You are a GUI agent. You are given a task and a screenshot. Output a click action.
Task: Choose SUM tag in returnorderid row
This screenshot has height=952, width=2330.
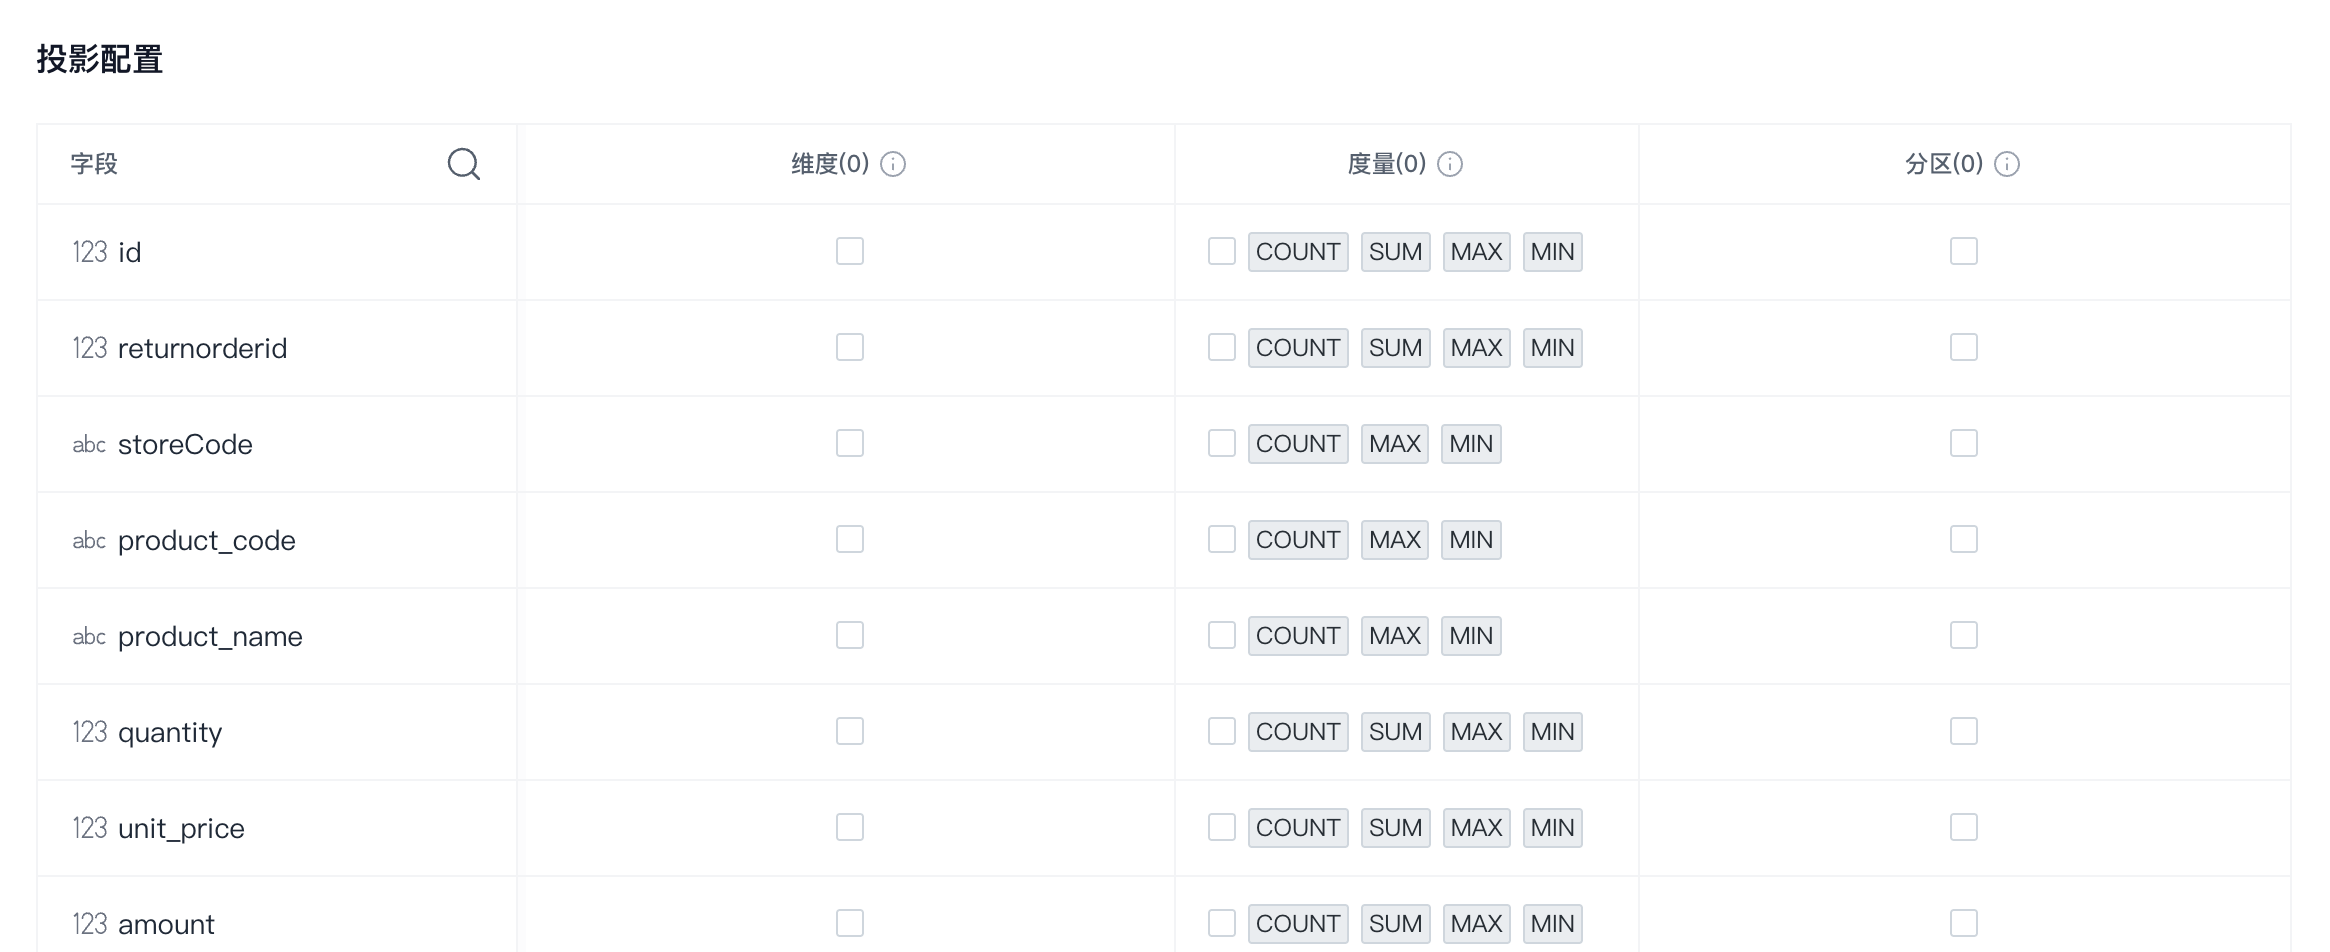coord(1395,348)
